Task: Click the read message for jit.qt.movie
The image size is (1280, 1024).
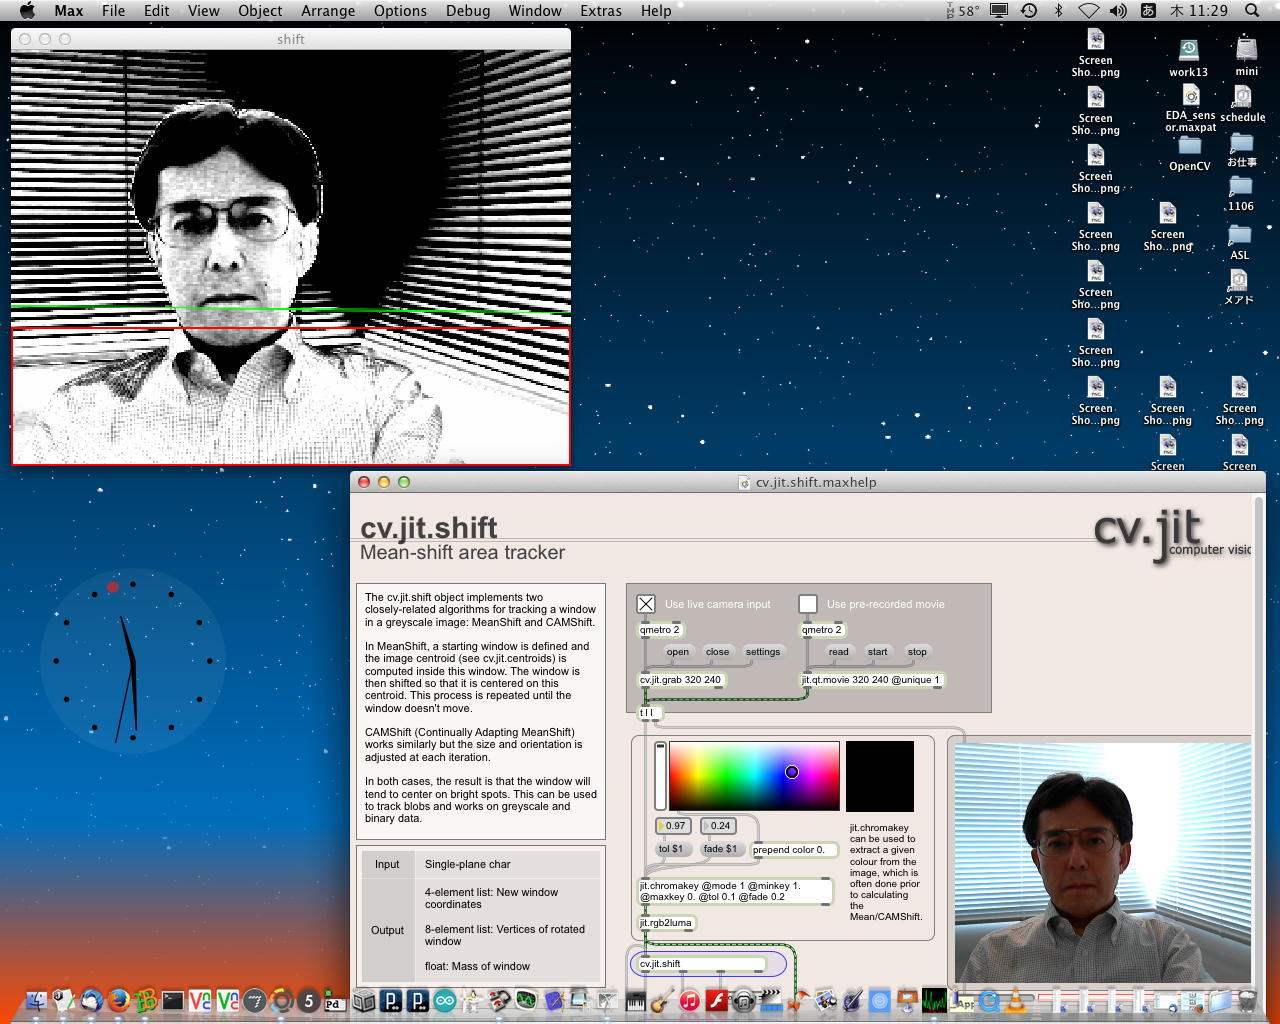Action: (839, 652)
